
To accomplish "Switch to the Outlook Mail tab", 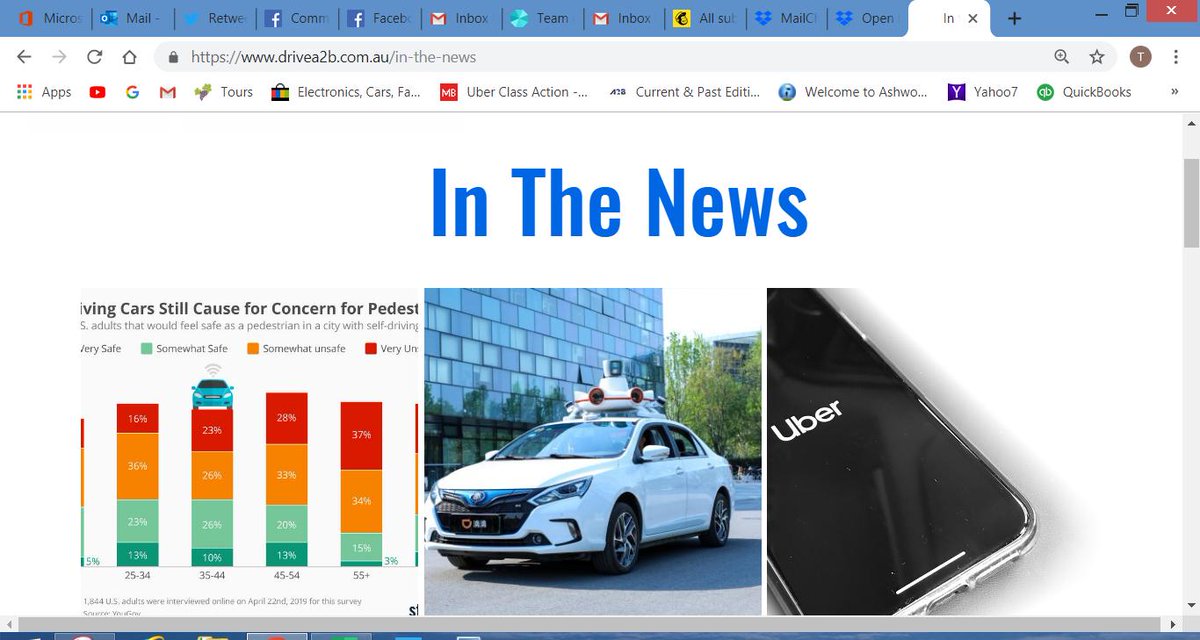I will (x=131, y=18).
